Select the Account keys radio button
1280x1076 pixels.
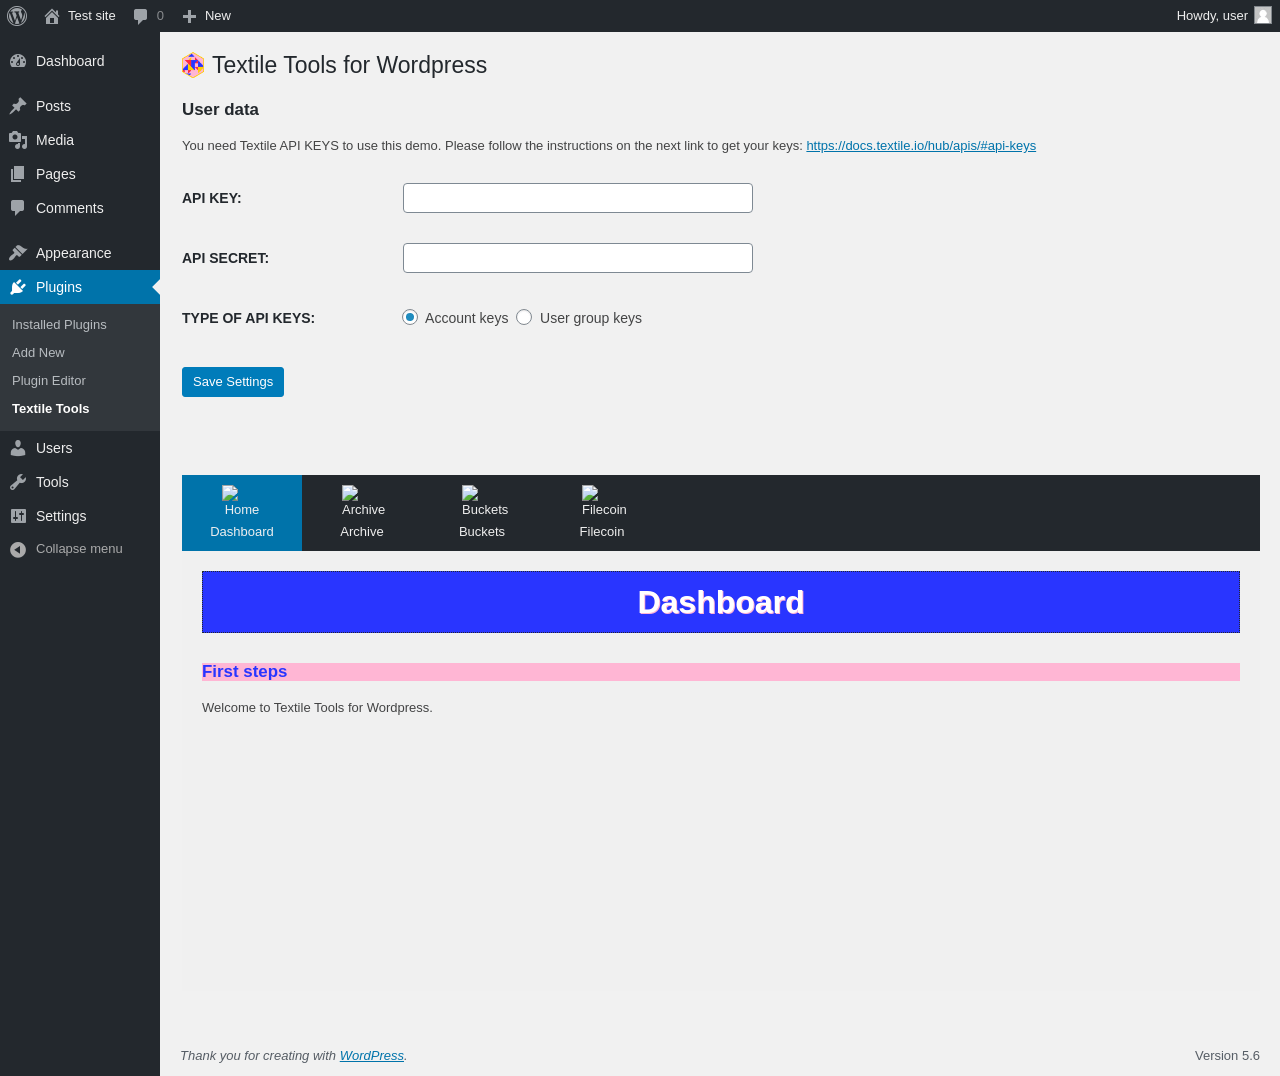tap(410, 317)
